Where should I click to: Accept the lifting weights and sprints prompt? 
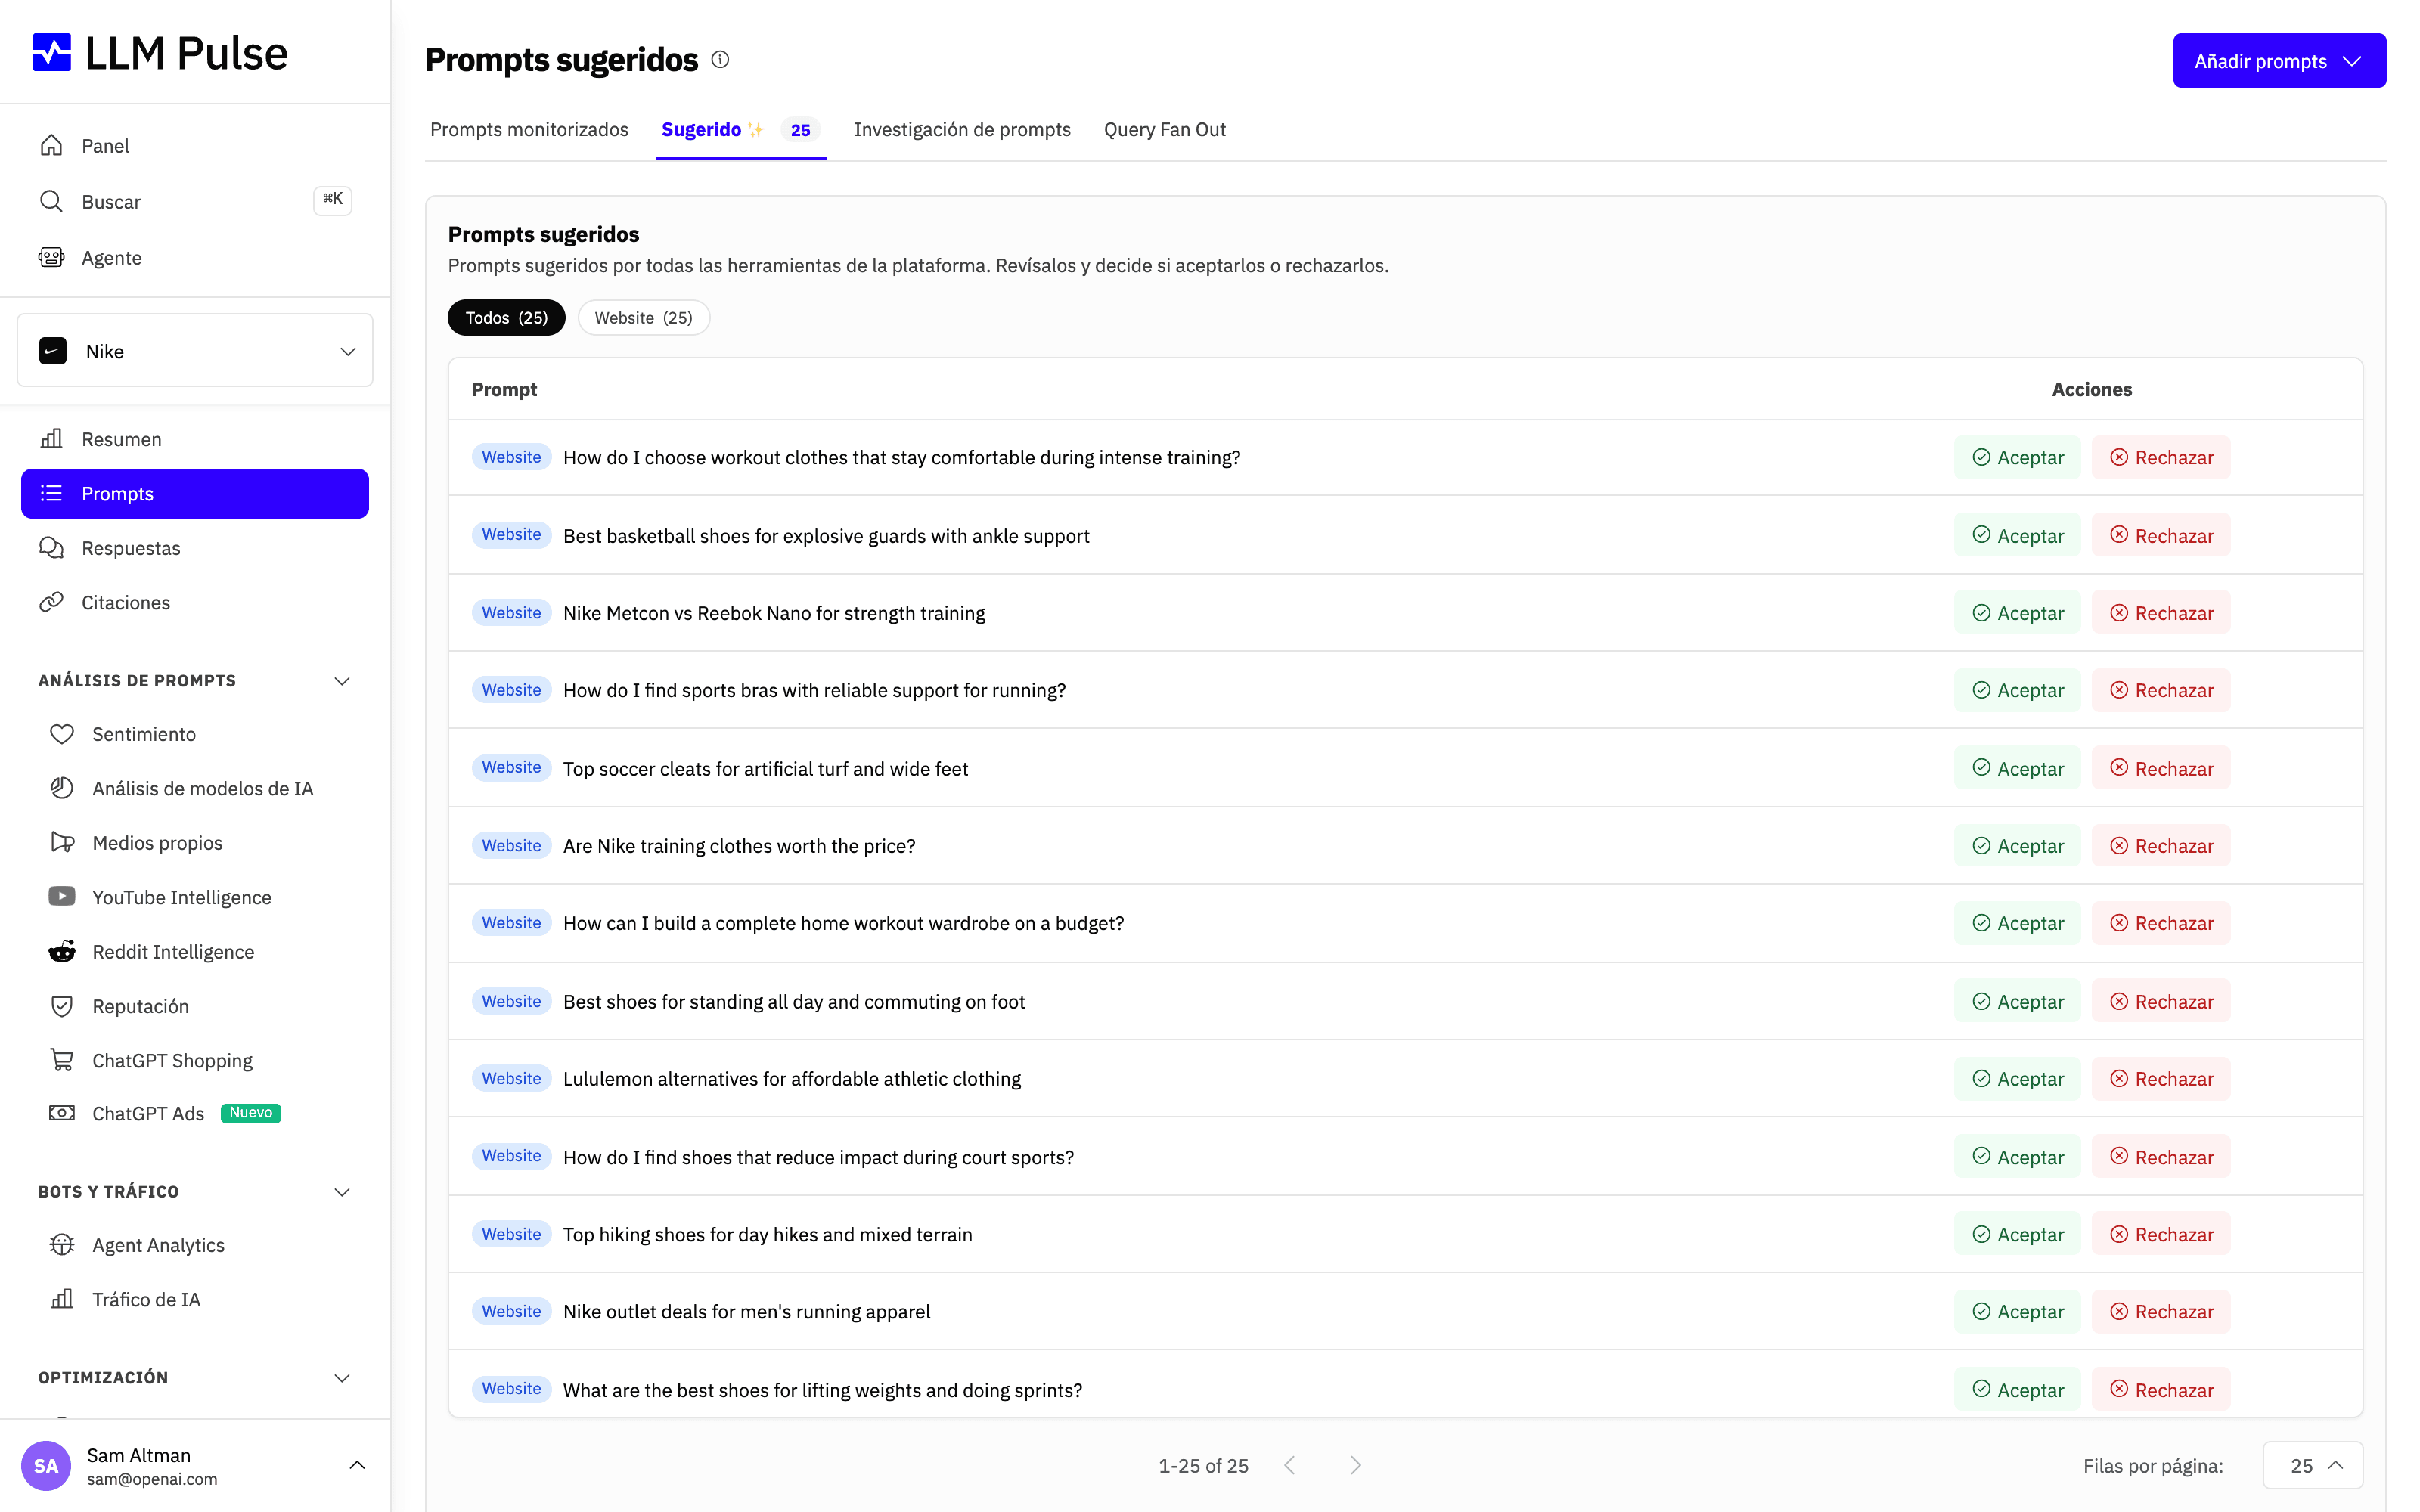pos(2017,1390)
